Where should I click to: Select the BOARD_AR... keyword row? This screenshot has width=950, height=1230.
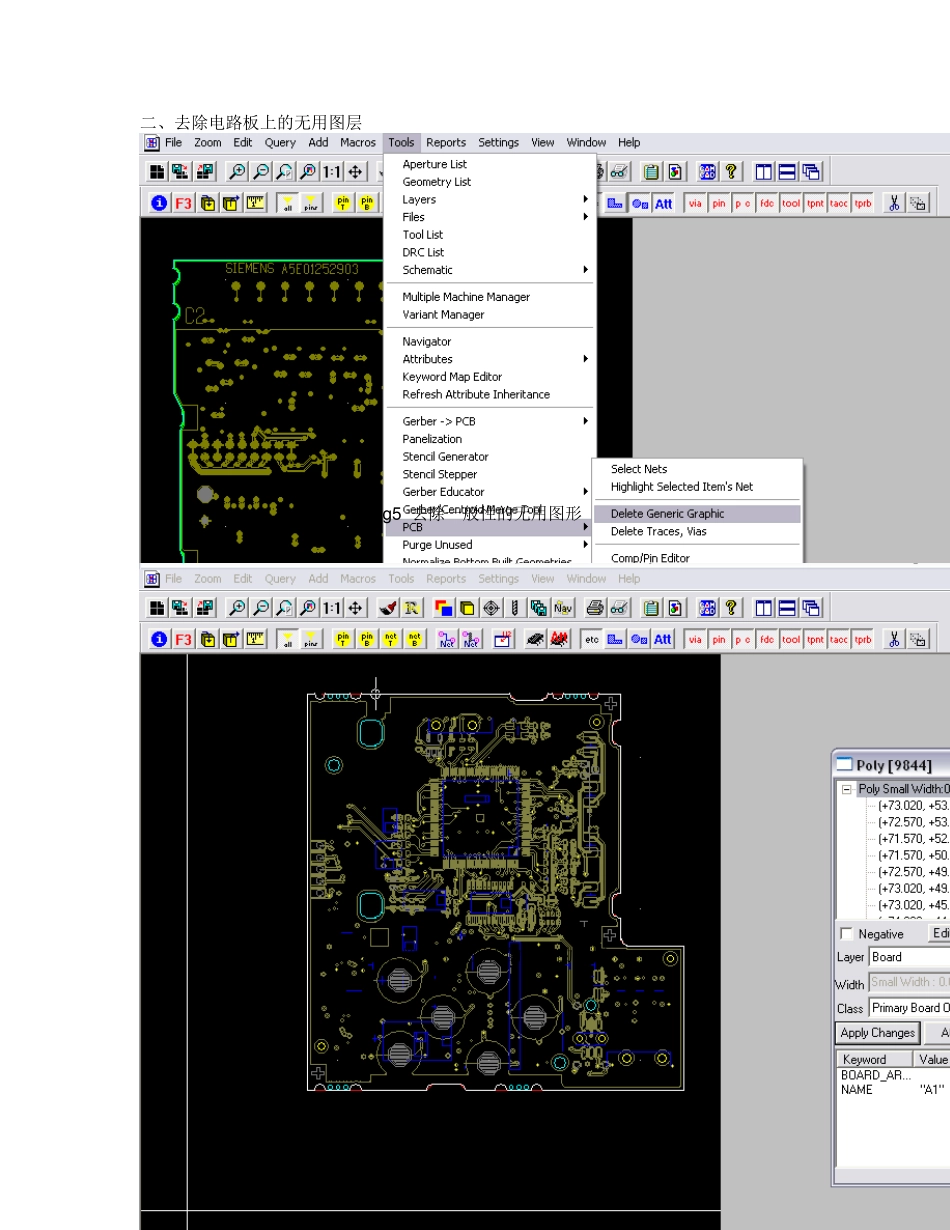pos(893,1076)
